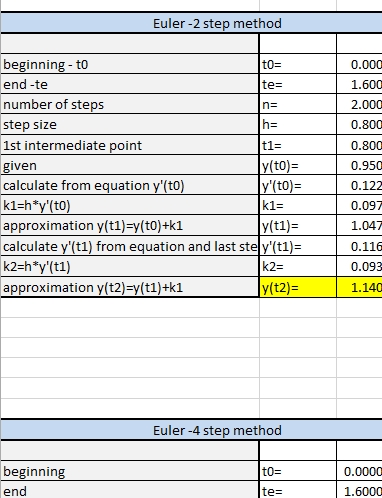This screenshot has width=382, height=498.
Task: Select the 'n=' symbol cell
Action: click(x=298, y=104)
